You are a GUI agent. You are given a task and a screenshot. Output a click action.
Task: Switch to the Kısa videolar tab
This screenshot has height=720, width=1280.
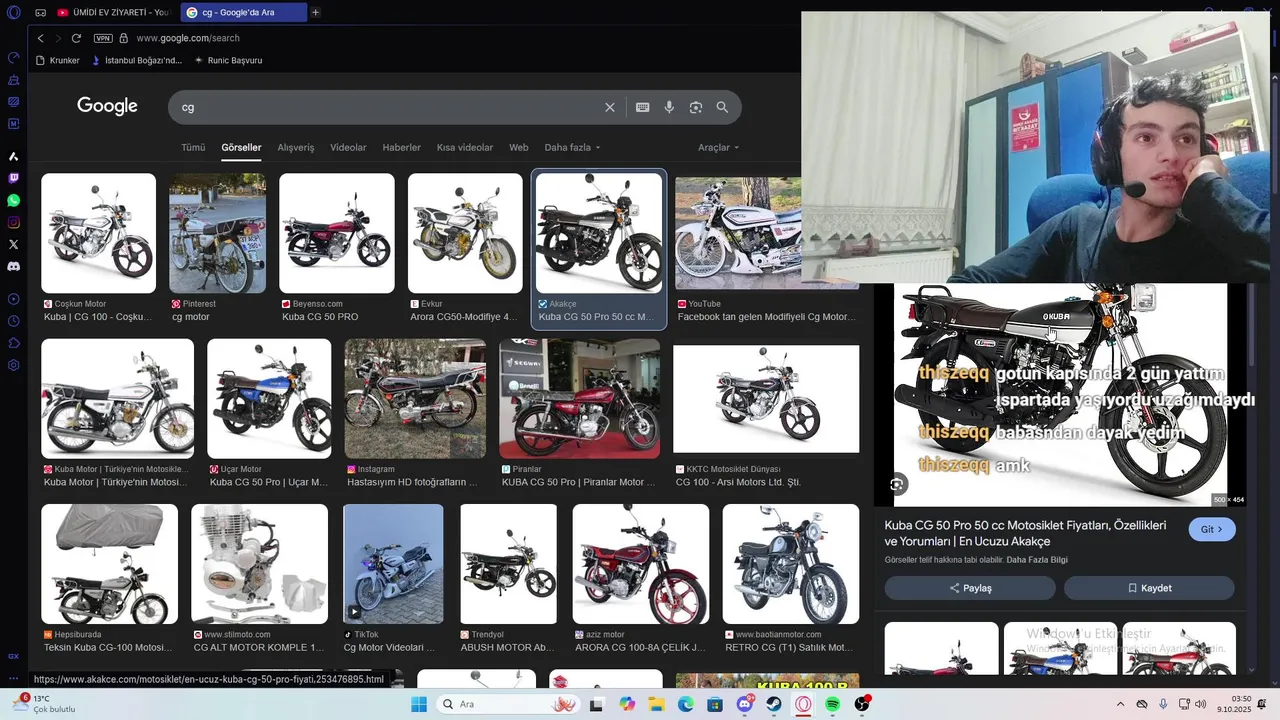click(x=465, y=148)
